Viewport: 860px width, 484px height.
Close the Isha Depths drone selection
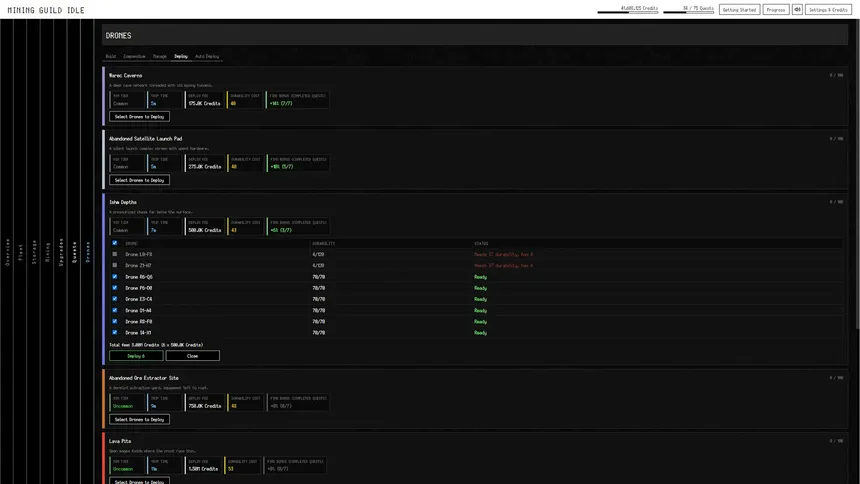coord(193,356)
